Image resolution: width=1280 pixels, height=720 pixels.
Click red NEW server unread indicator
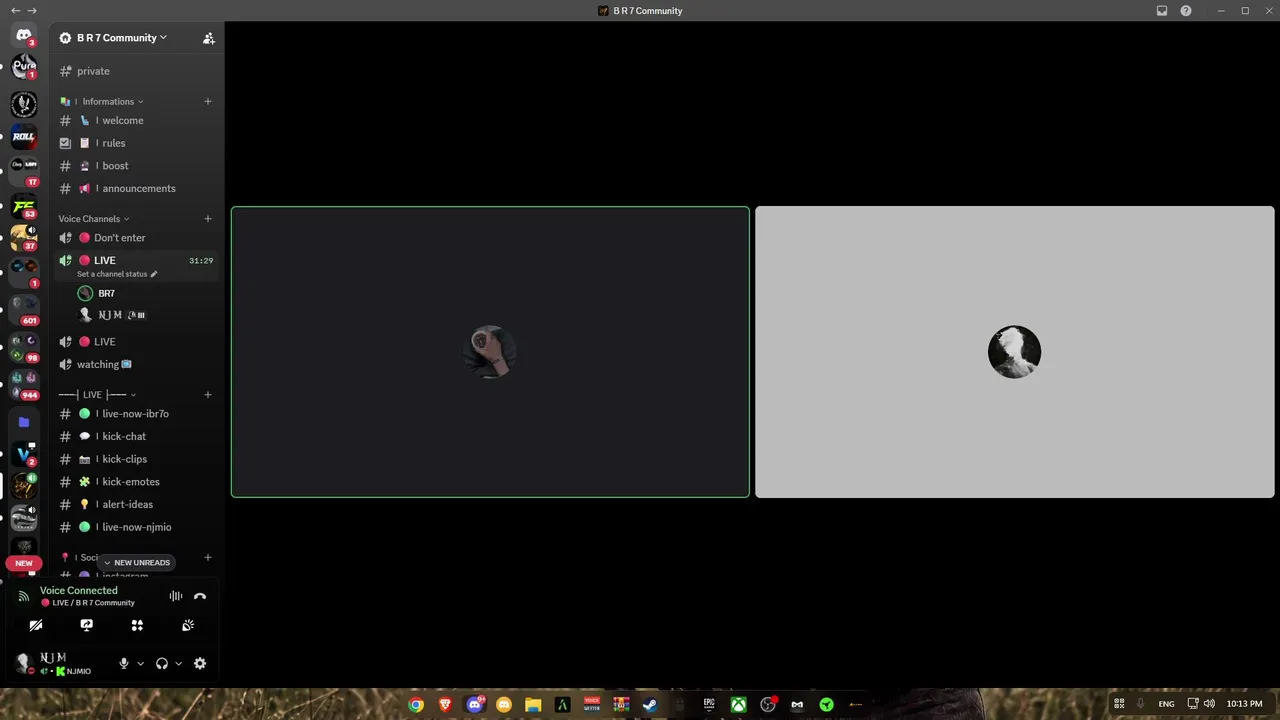tap(24, 563)
